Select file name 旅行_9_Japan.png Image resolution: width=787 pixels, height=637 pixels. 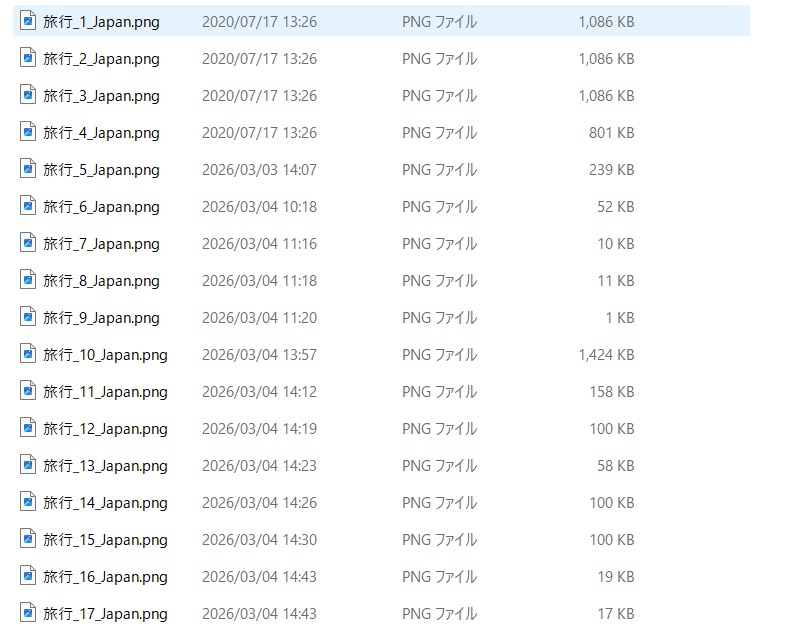[101, 318]
